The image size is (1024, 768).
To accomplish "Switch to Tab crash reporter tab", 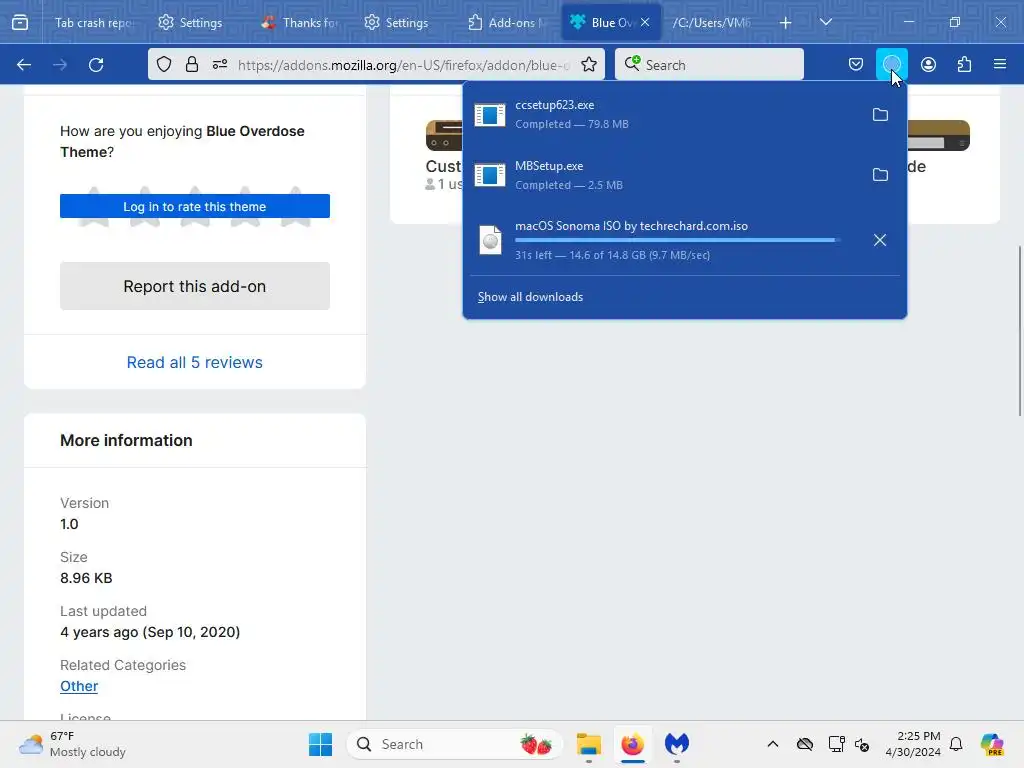I will (x=93, y=23).
